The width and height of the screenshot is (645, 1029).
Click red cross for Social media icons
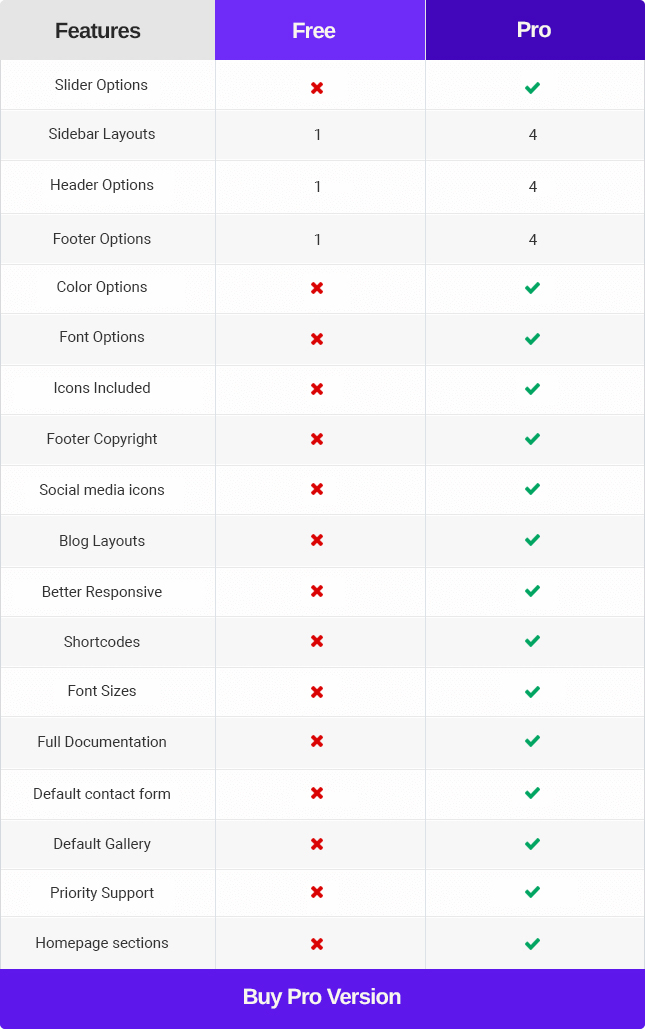click(x=317, y=489)
